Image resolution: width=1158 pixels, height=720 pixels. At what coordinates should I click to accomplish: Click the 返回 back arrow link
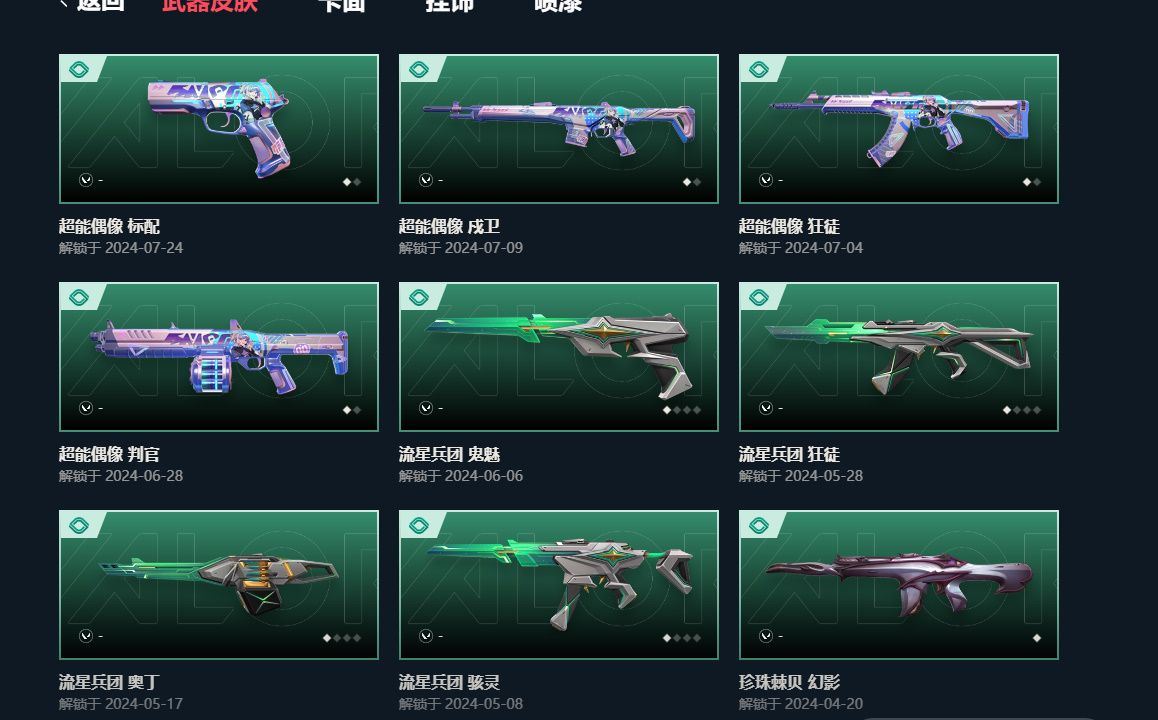92,4
